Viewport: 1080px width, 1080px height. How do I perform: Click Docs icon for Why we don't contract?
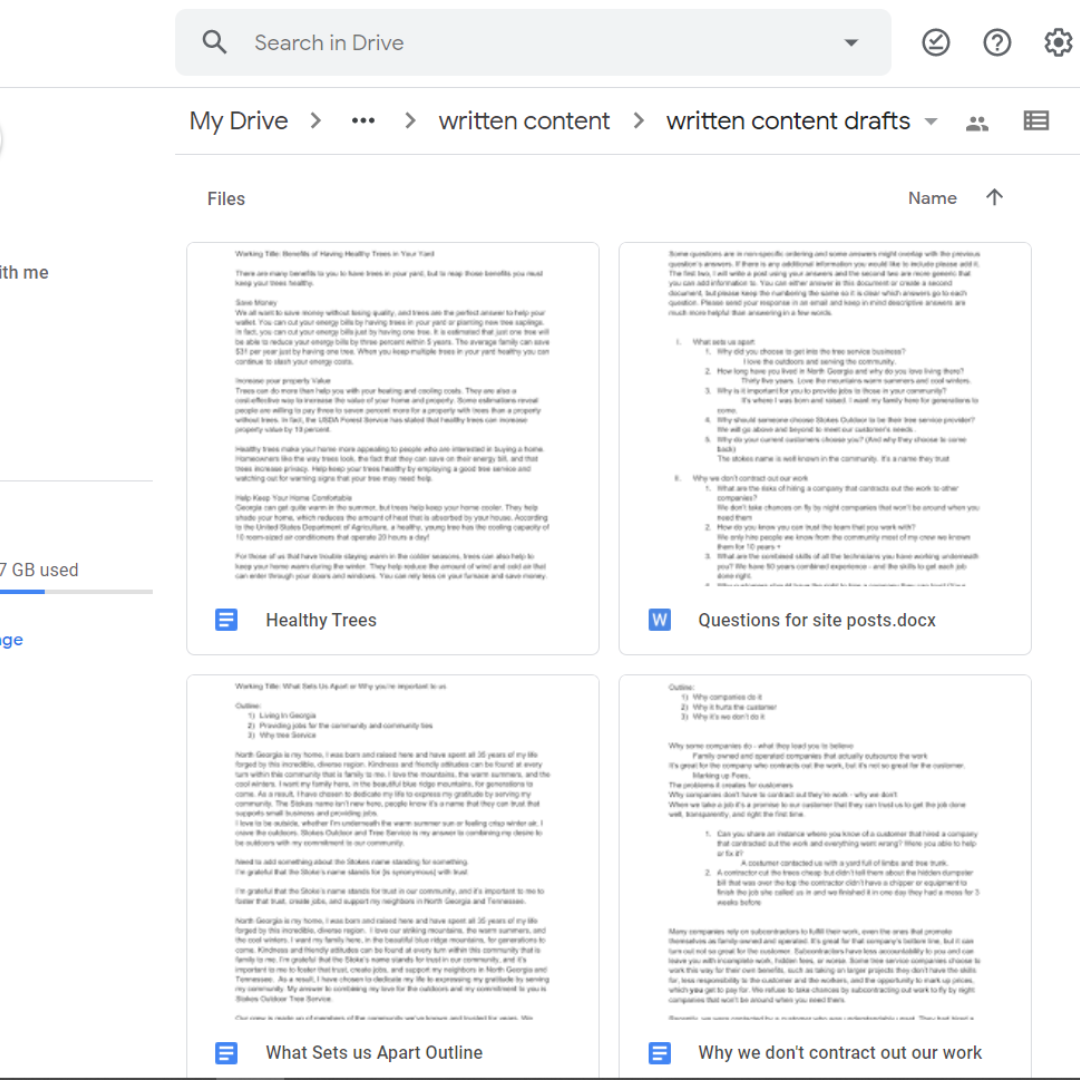[x=659, y=1052]
